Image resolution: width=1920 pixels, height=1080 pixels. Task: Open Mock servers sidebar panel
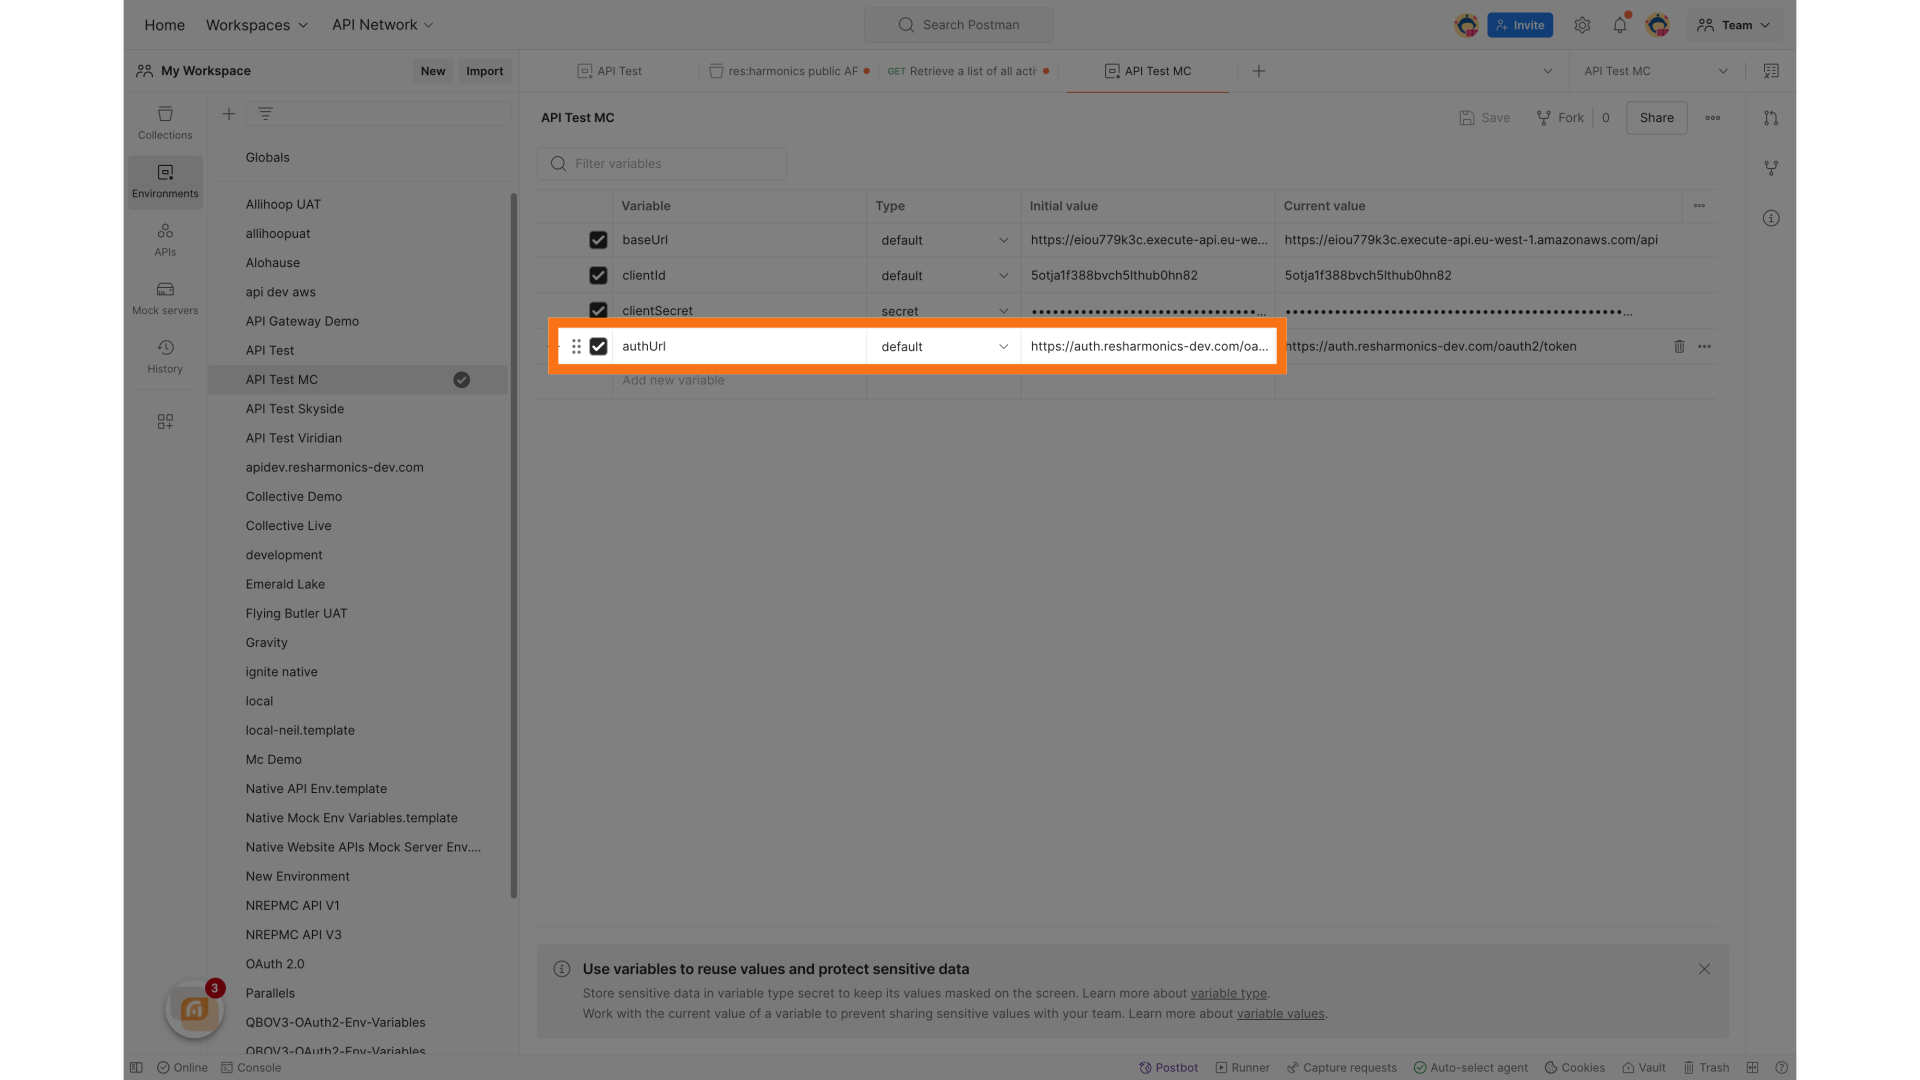(165, 298)
